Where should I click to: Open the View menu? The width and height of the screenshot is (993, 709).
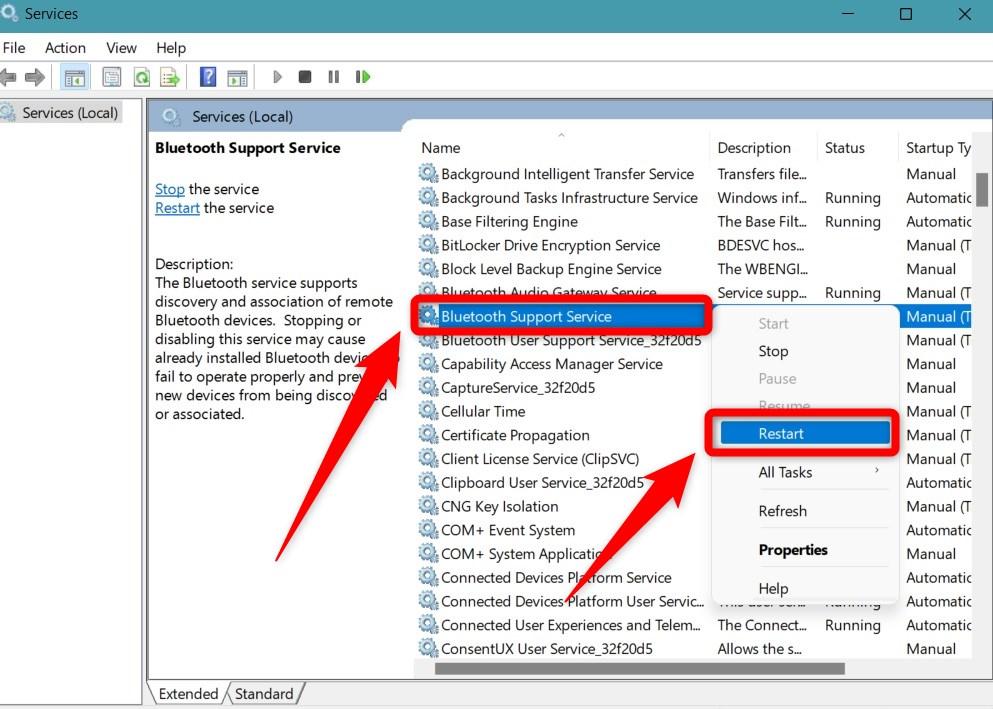coord(121,47)
